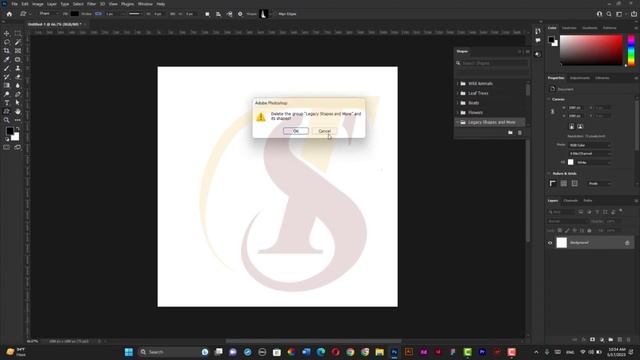Expand the Wild Animals shape group
The width and height of the screenshot is (640, 360).
click(458, 84)
